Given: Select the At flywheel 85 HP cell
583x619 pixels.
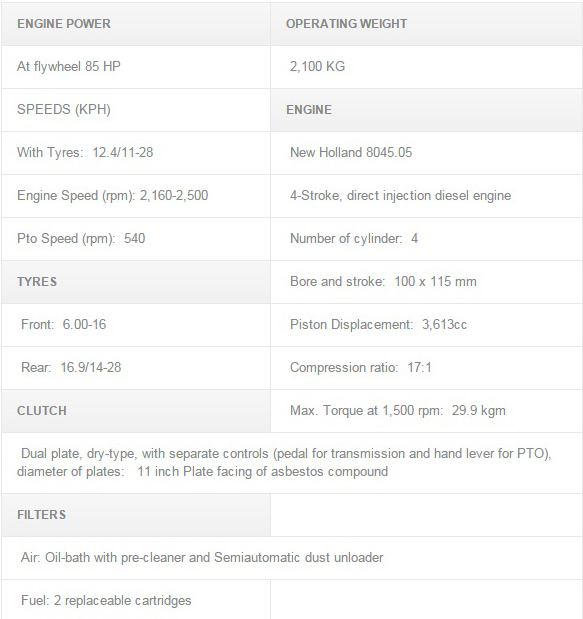Looking at the screenshot, I should [x=136, y=67].
